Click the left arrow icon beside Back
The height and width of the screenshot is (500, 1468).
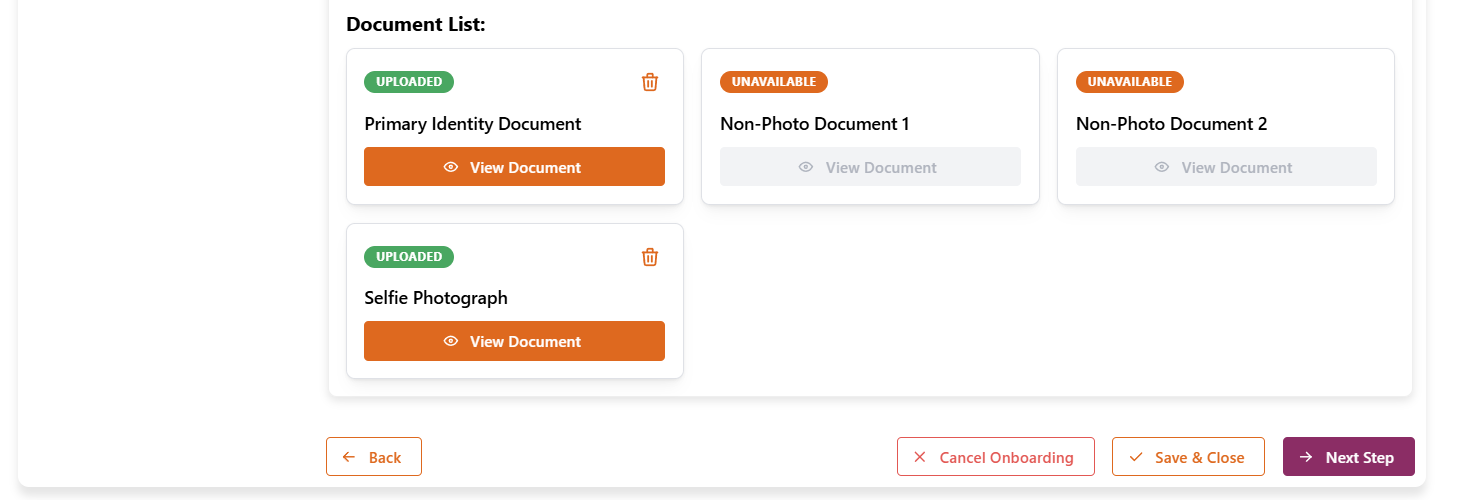pos(349,457)
